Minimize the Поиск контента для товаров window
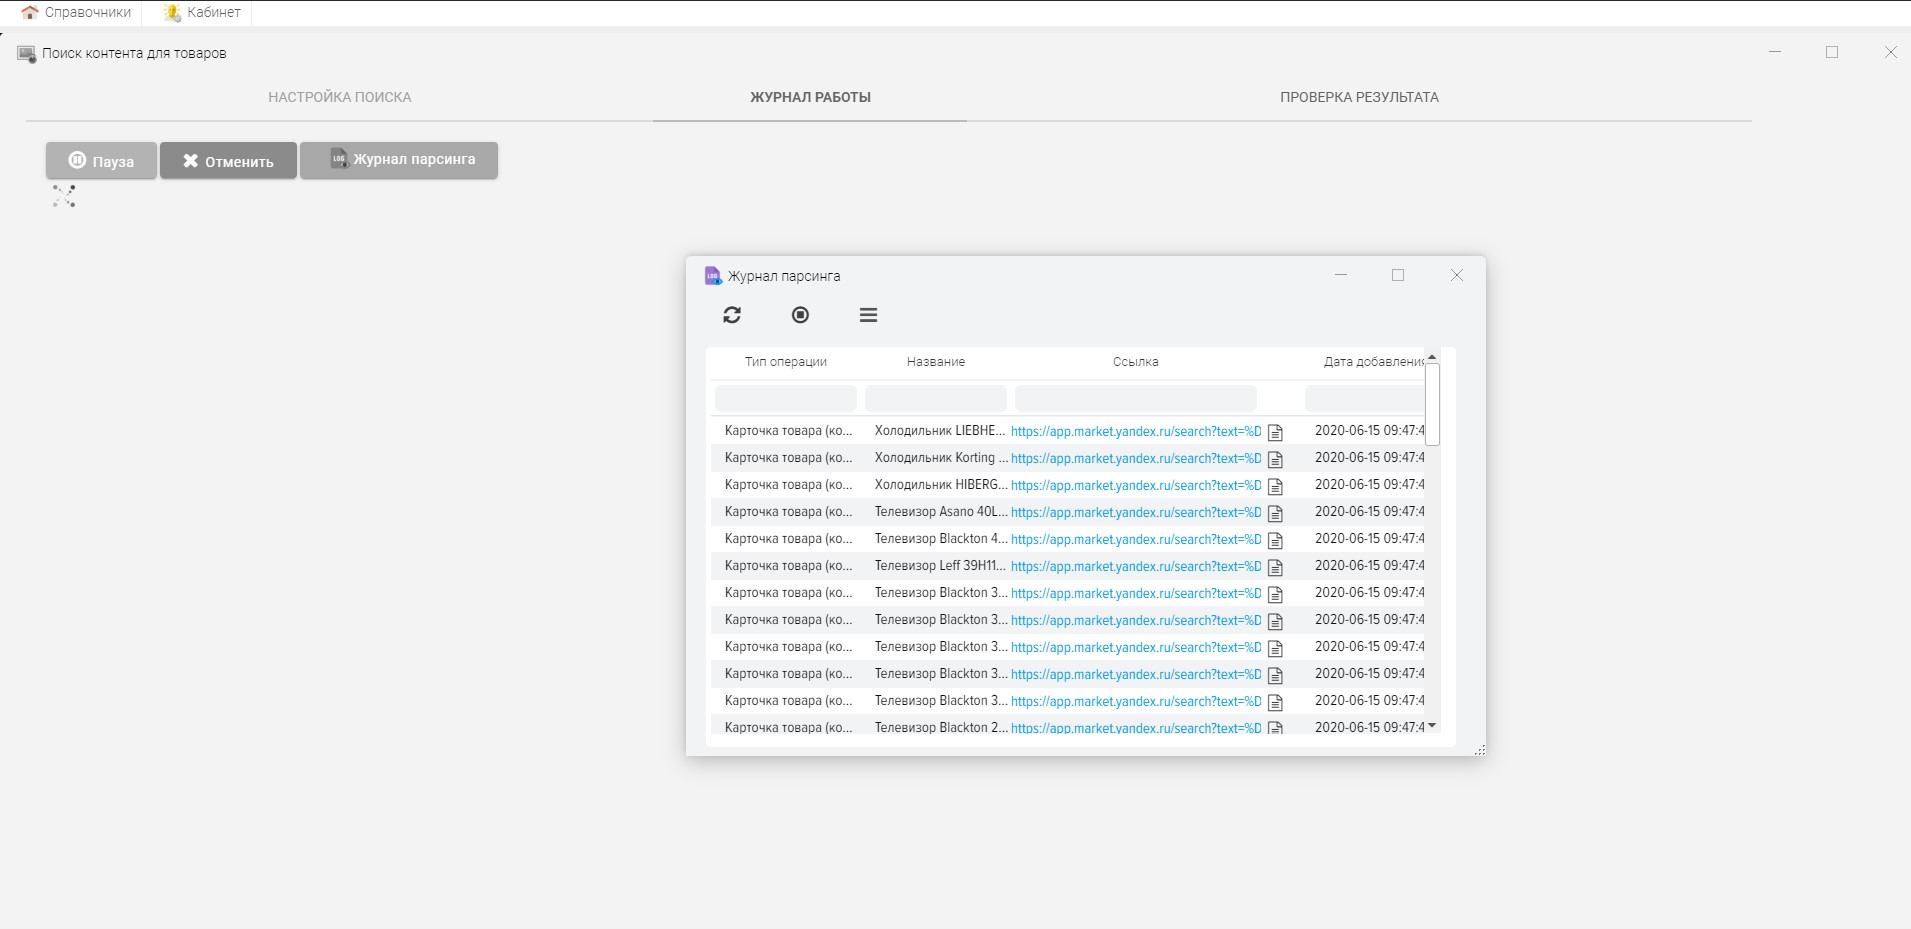 [1775, 52]
